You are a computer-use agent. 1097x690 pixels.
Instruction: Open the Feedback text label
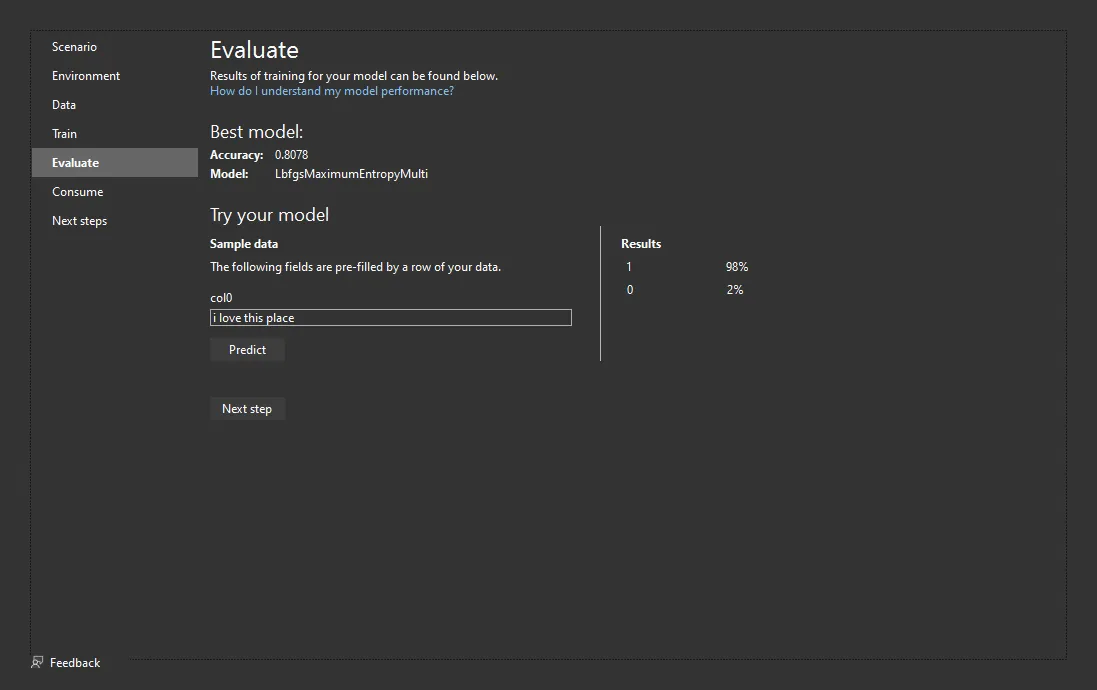tap(75, 663)
